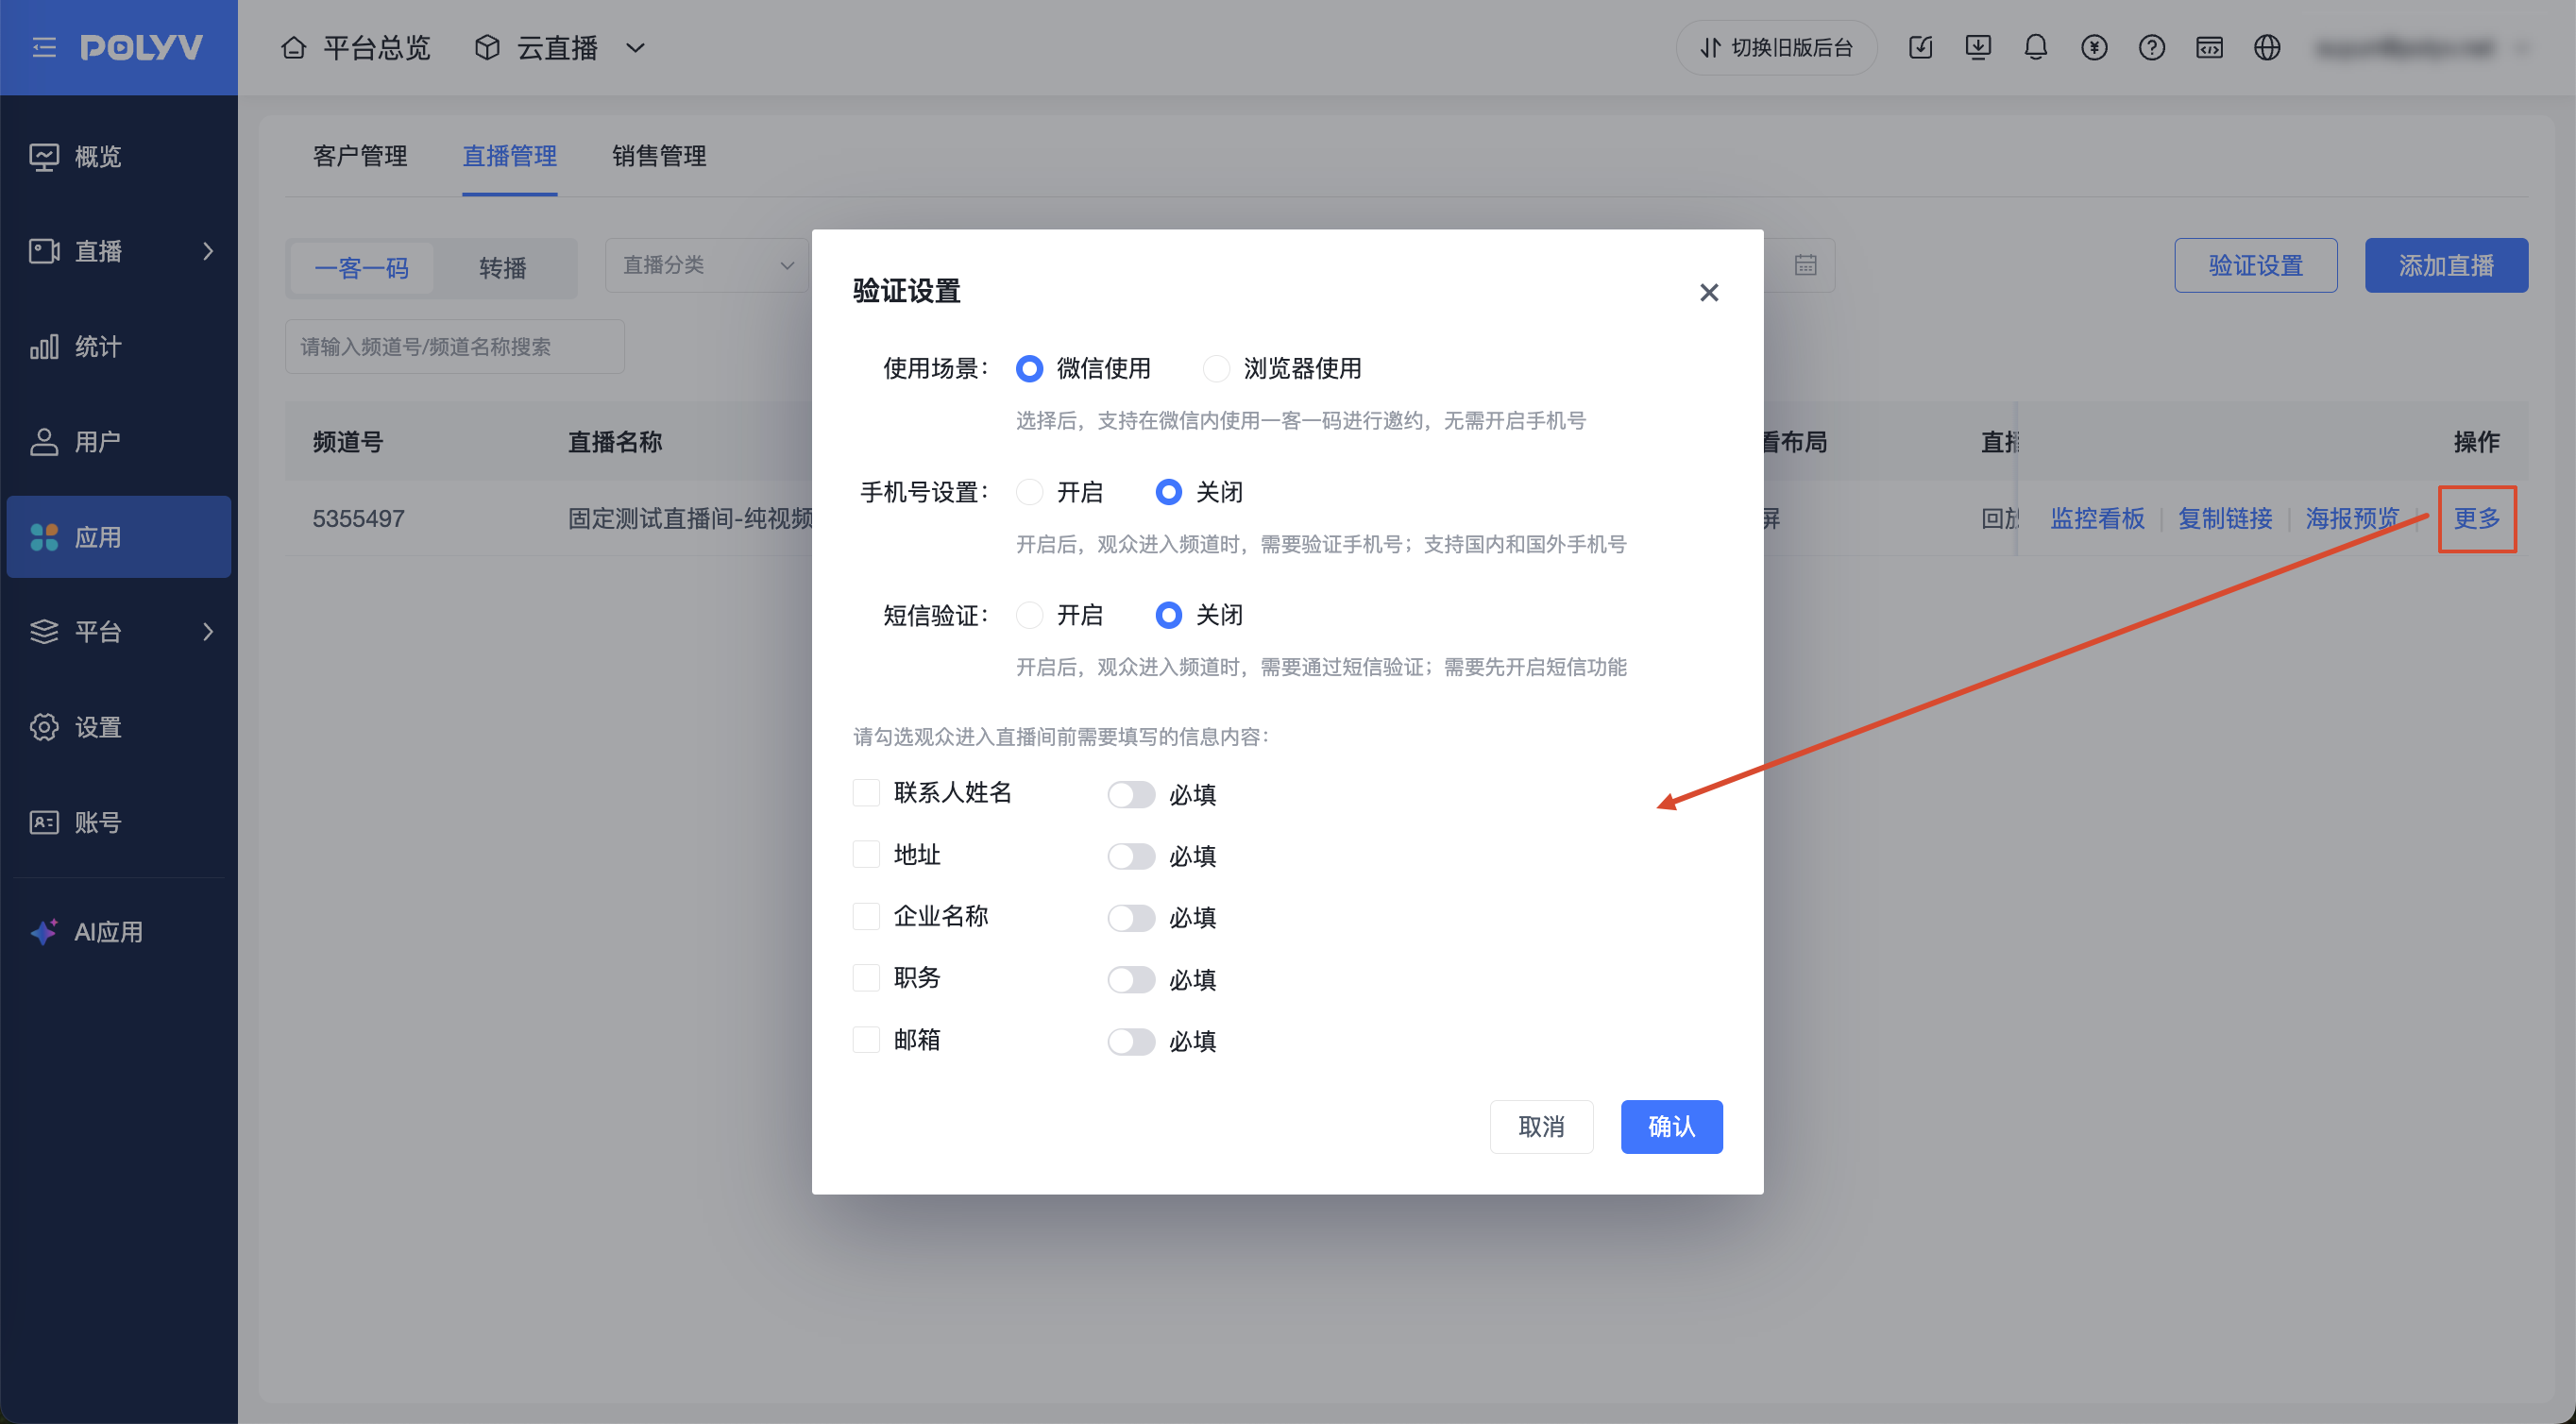Open the calendar date picker icon

(1805, 265)
